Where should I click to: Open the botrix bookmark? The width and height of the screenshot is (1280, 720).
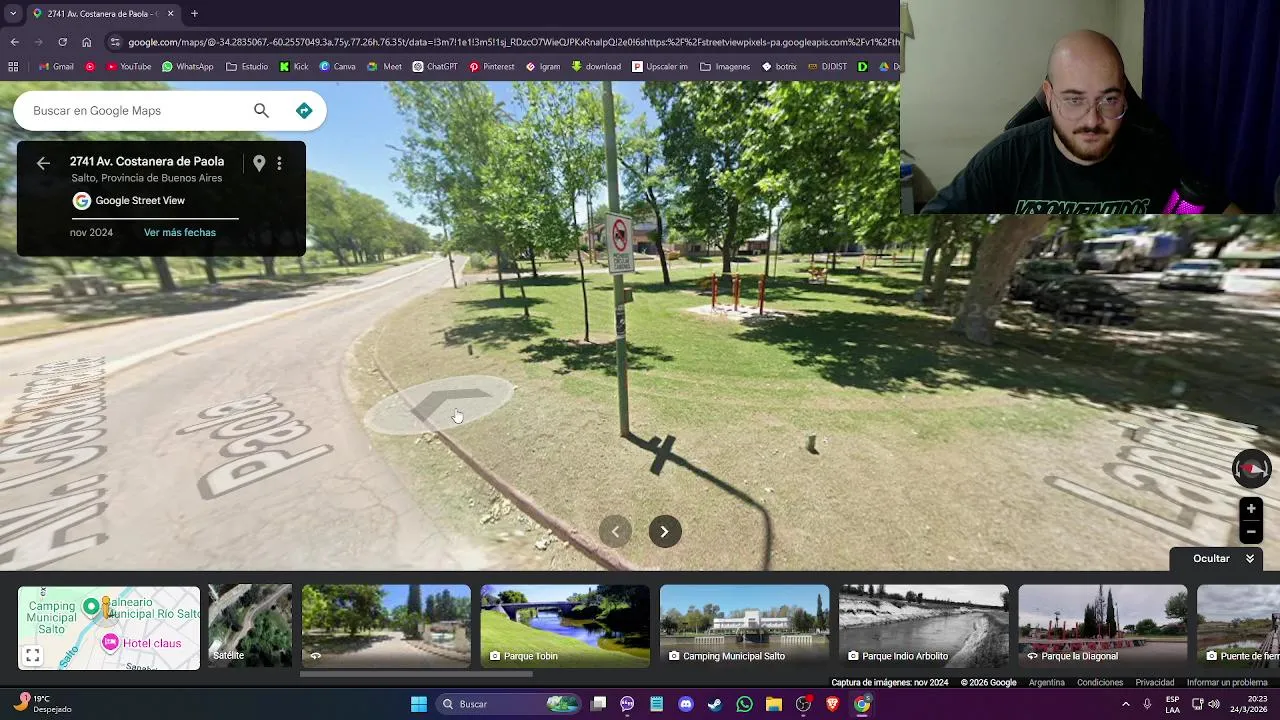point(779,67)
